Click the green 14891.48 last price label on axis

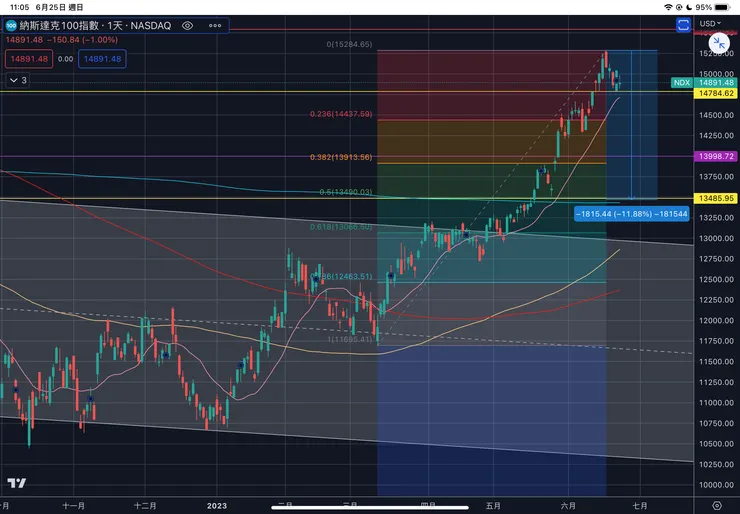(x=716, y=83)
